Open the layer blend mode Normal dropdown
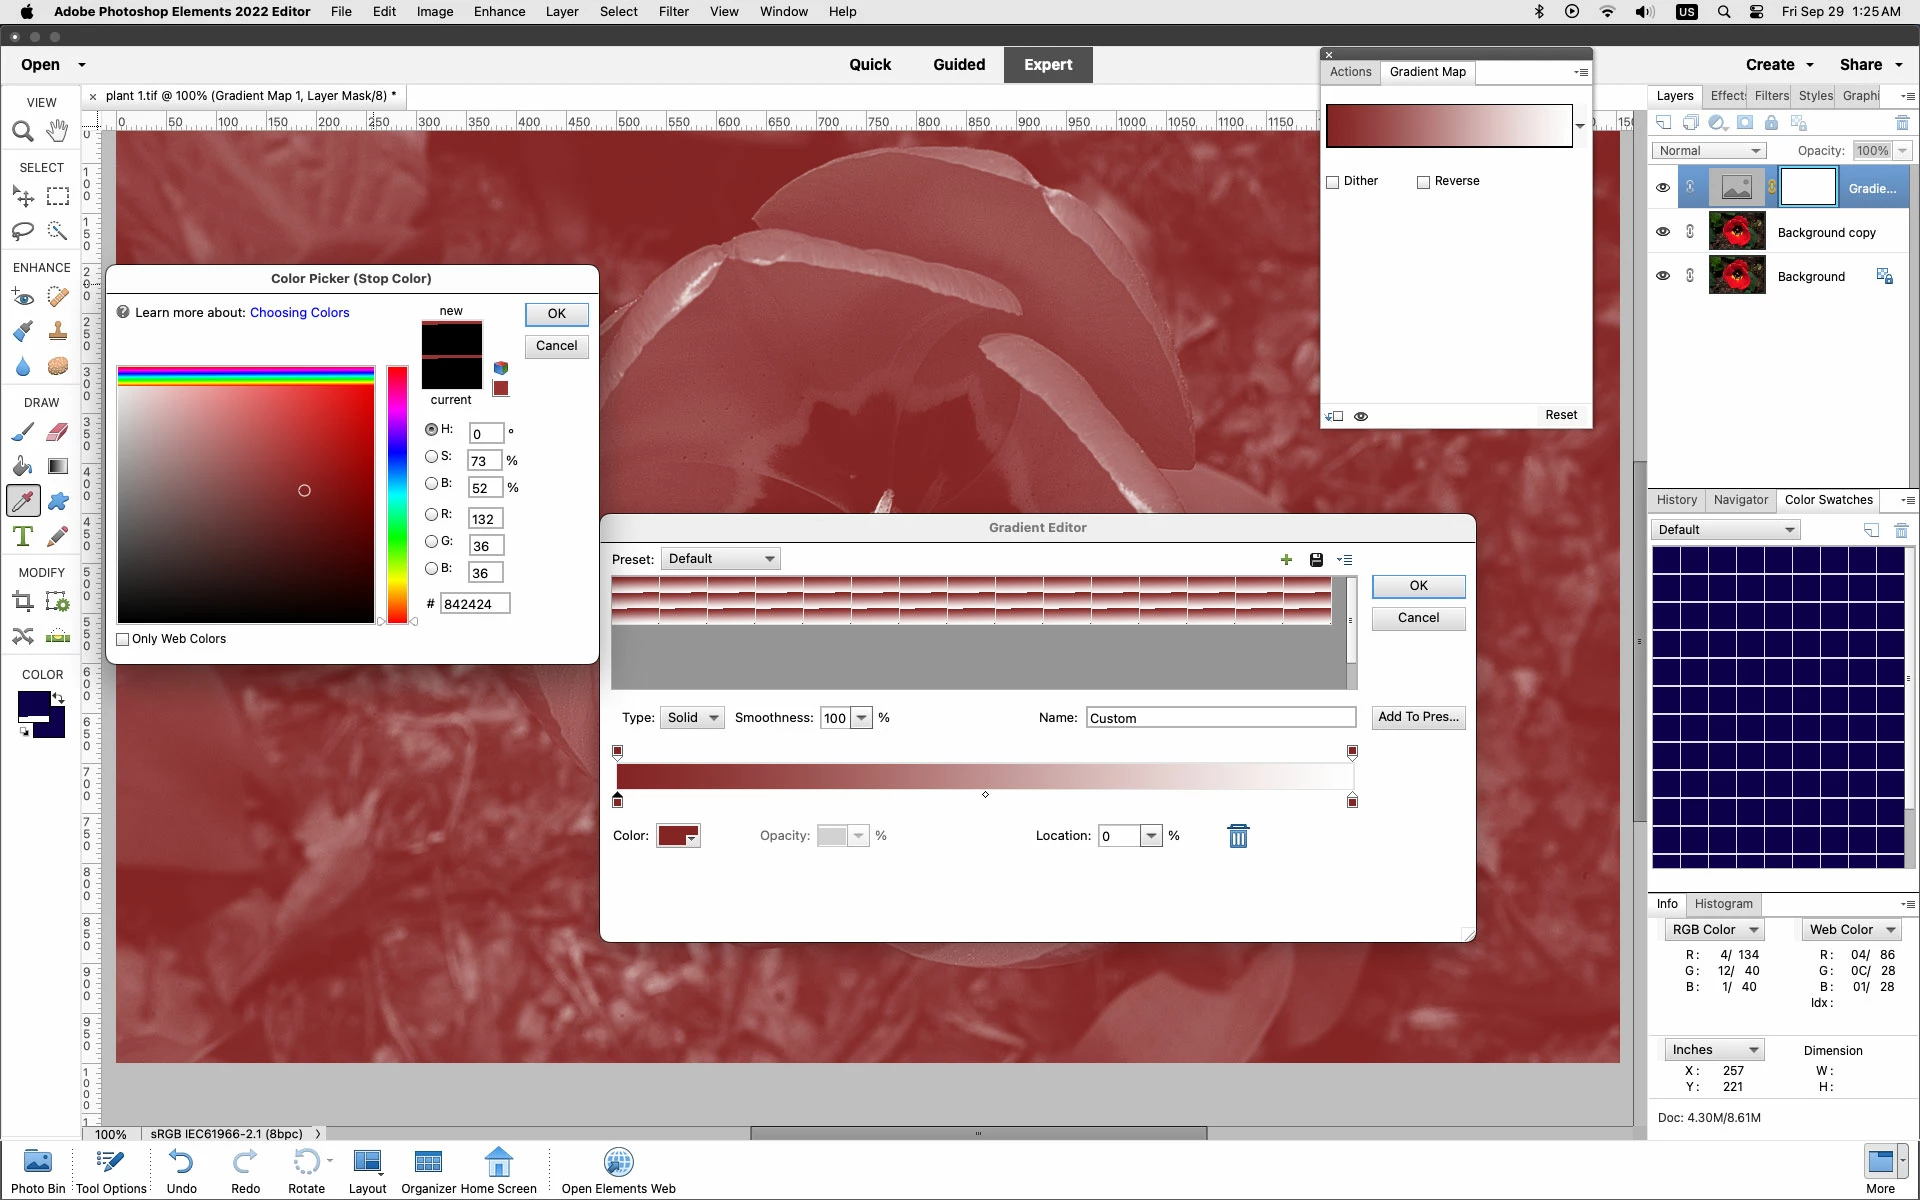 1708,151
